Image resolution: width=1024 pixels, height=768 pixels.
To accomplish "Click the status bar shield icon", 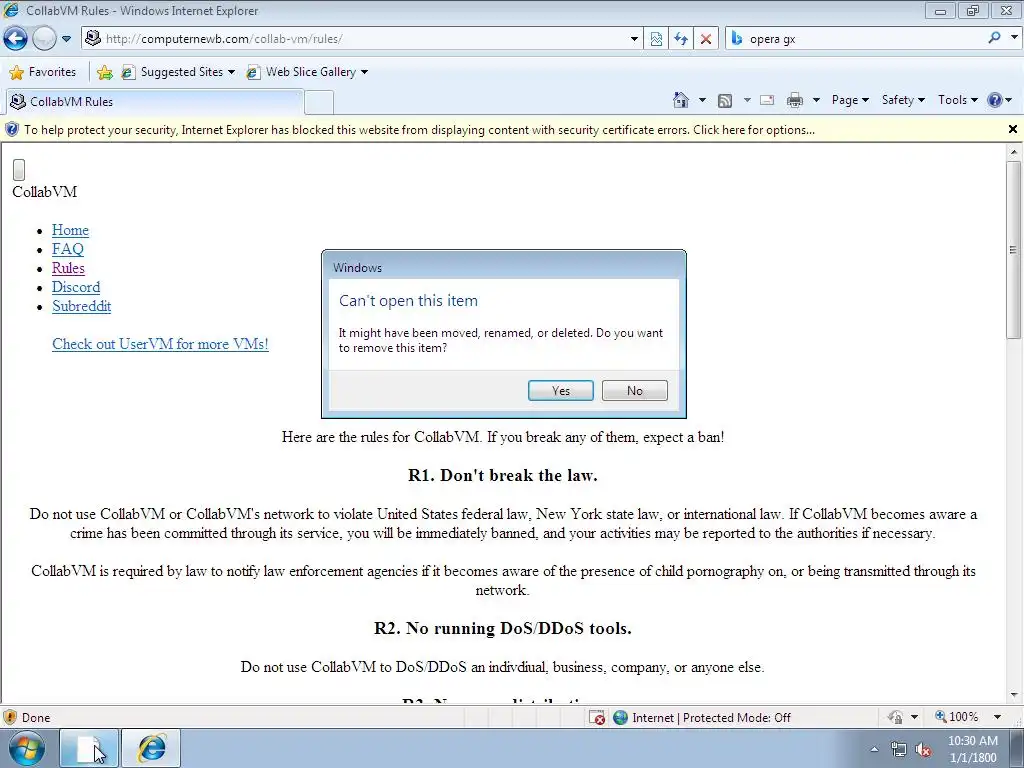I will tap(10, 718).
